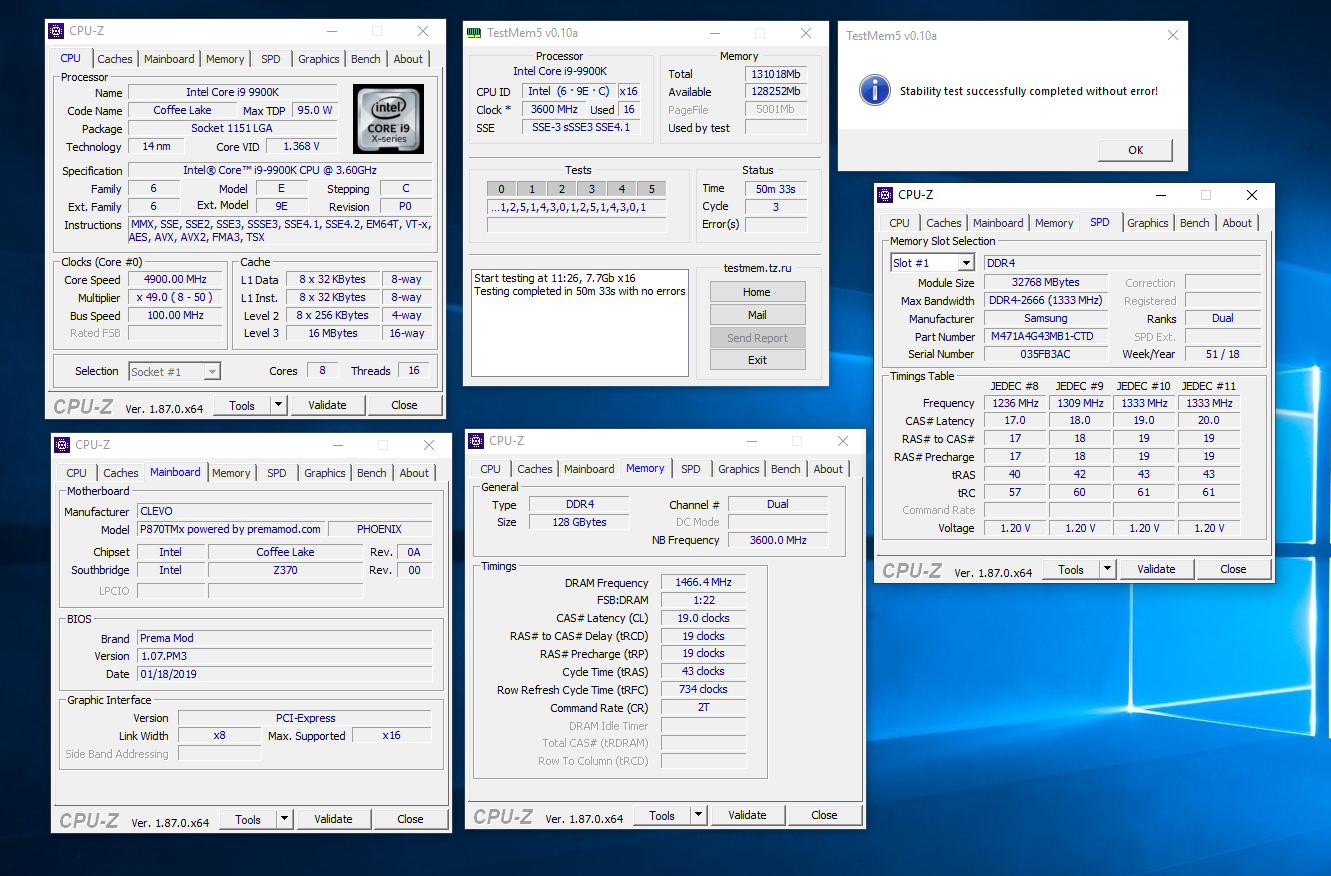Click OK in the stability test dialog
The height and width of the screenshot is (876, 1331).
(1135, 150)
